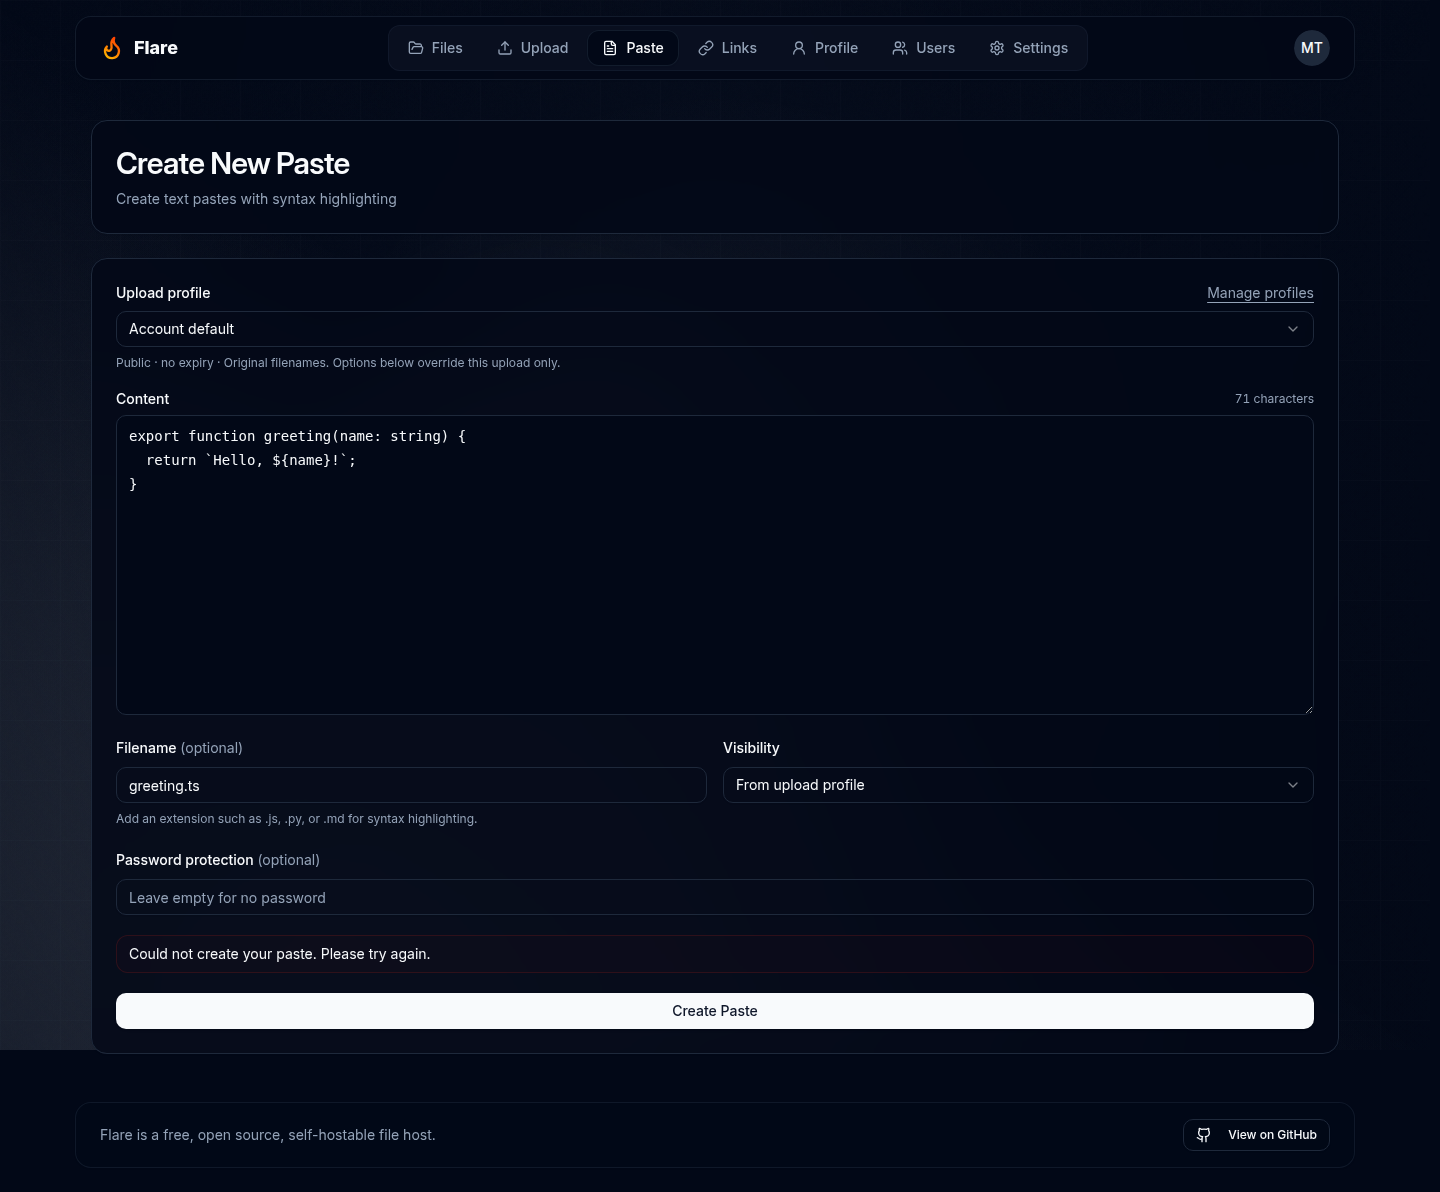Click the GitHub octocat icon in footer
Viewport: 1440px width, 1192px height.
1204,1135
